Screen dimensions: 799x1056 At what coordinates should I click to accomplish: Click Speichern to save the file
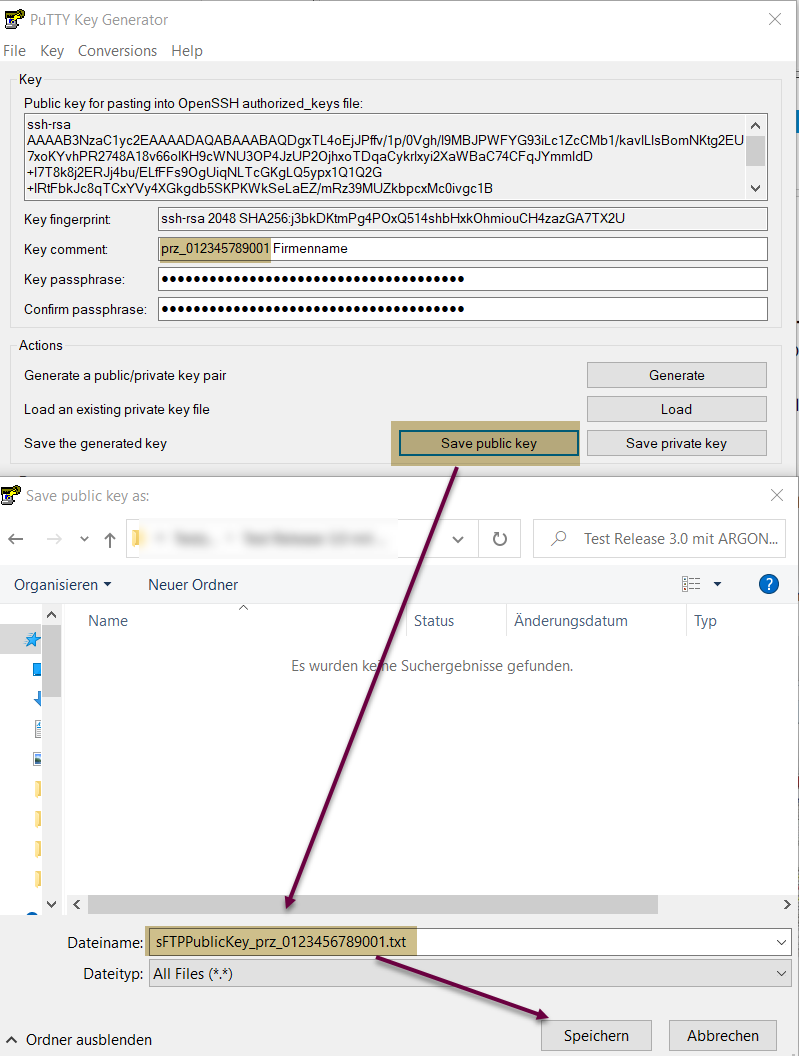click(596, 1035)
